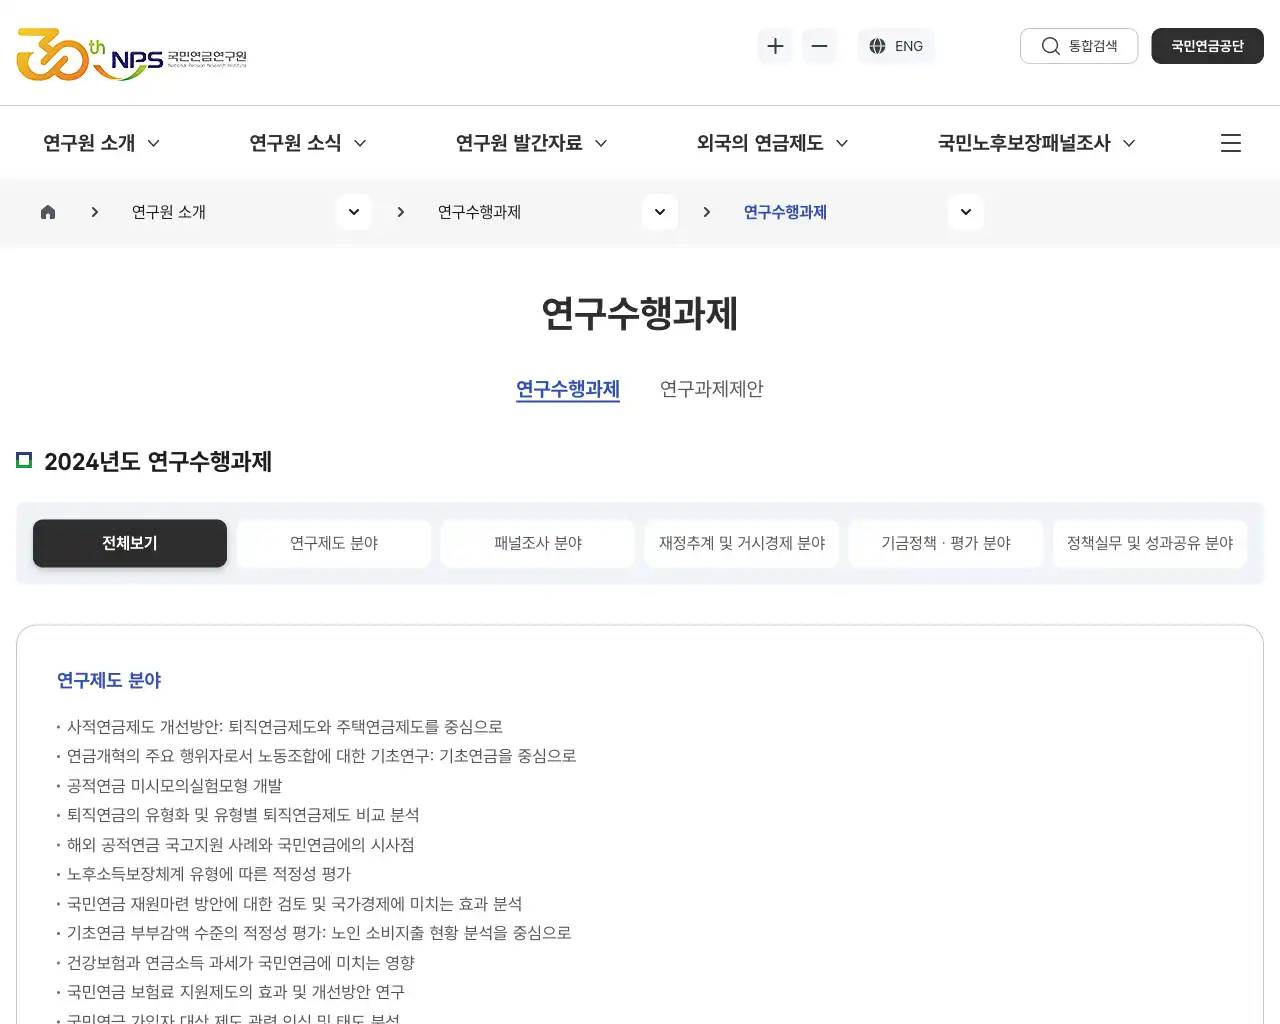Click list item 연금개혁의 주요 행위자로서 노동조합

coord(322,756)
